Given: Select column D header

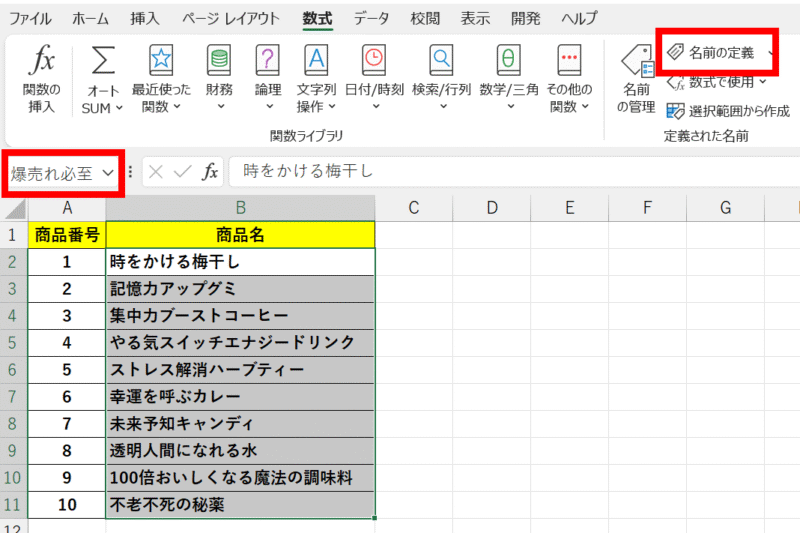Looking at the screenshot, I should click(x=492, y=208).
